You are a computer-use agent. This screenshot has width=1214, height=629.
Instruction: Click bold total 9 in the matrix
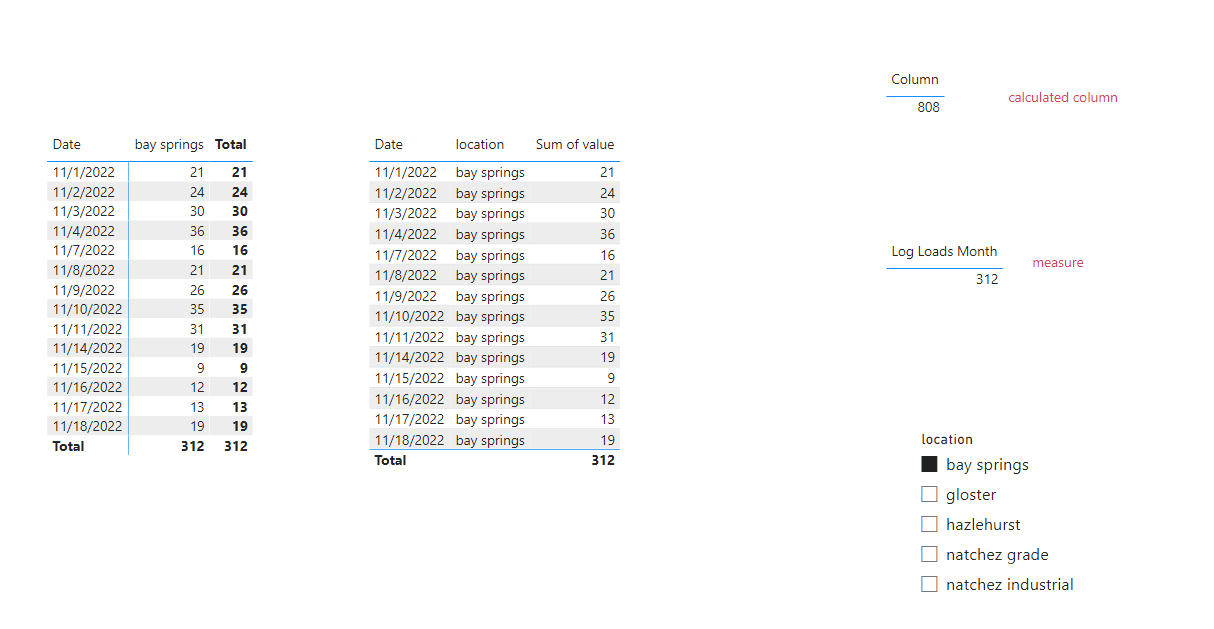pyautogui.click(x=243, y=368)
